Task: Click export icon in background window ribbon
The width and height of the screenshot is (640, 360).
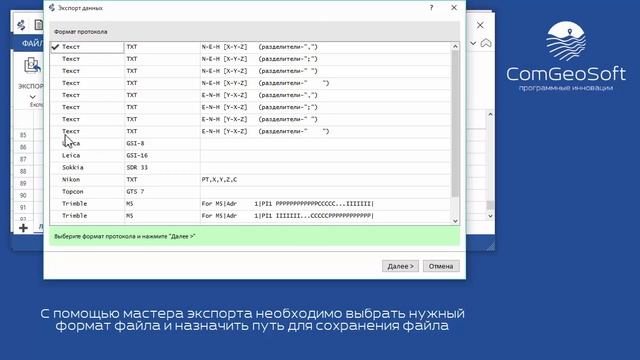Action: point(32,65)
